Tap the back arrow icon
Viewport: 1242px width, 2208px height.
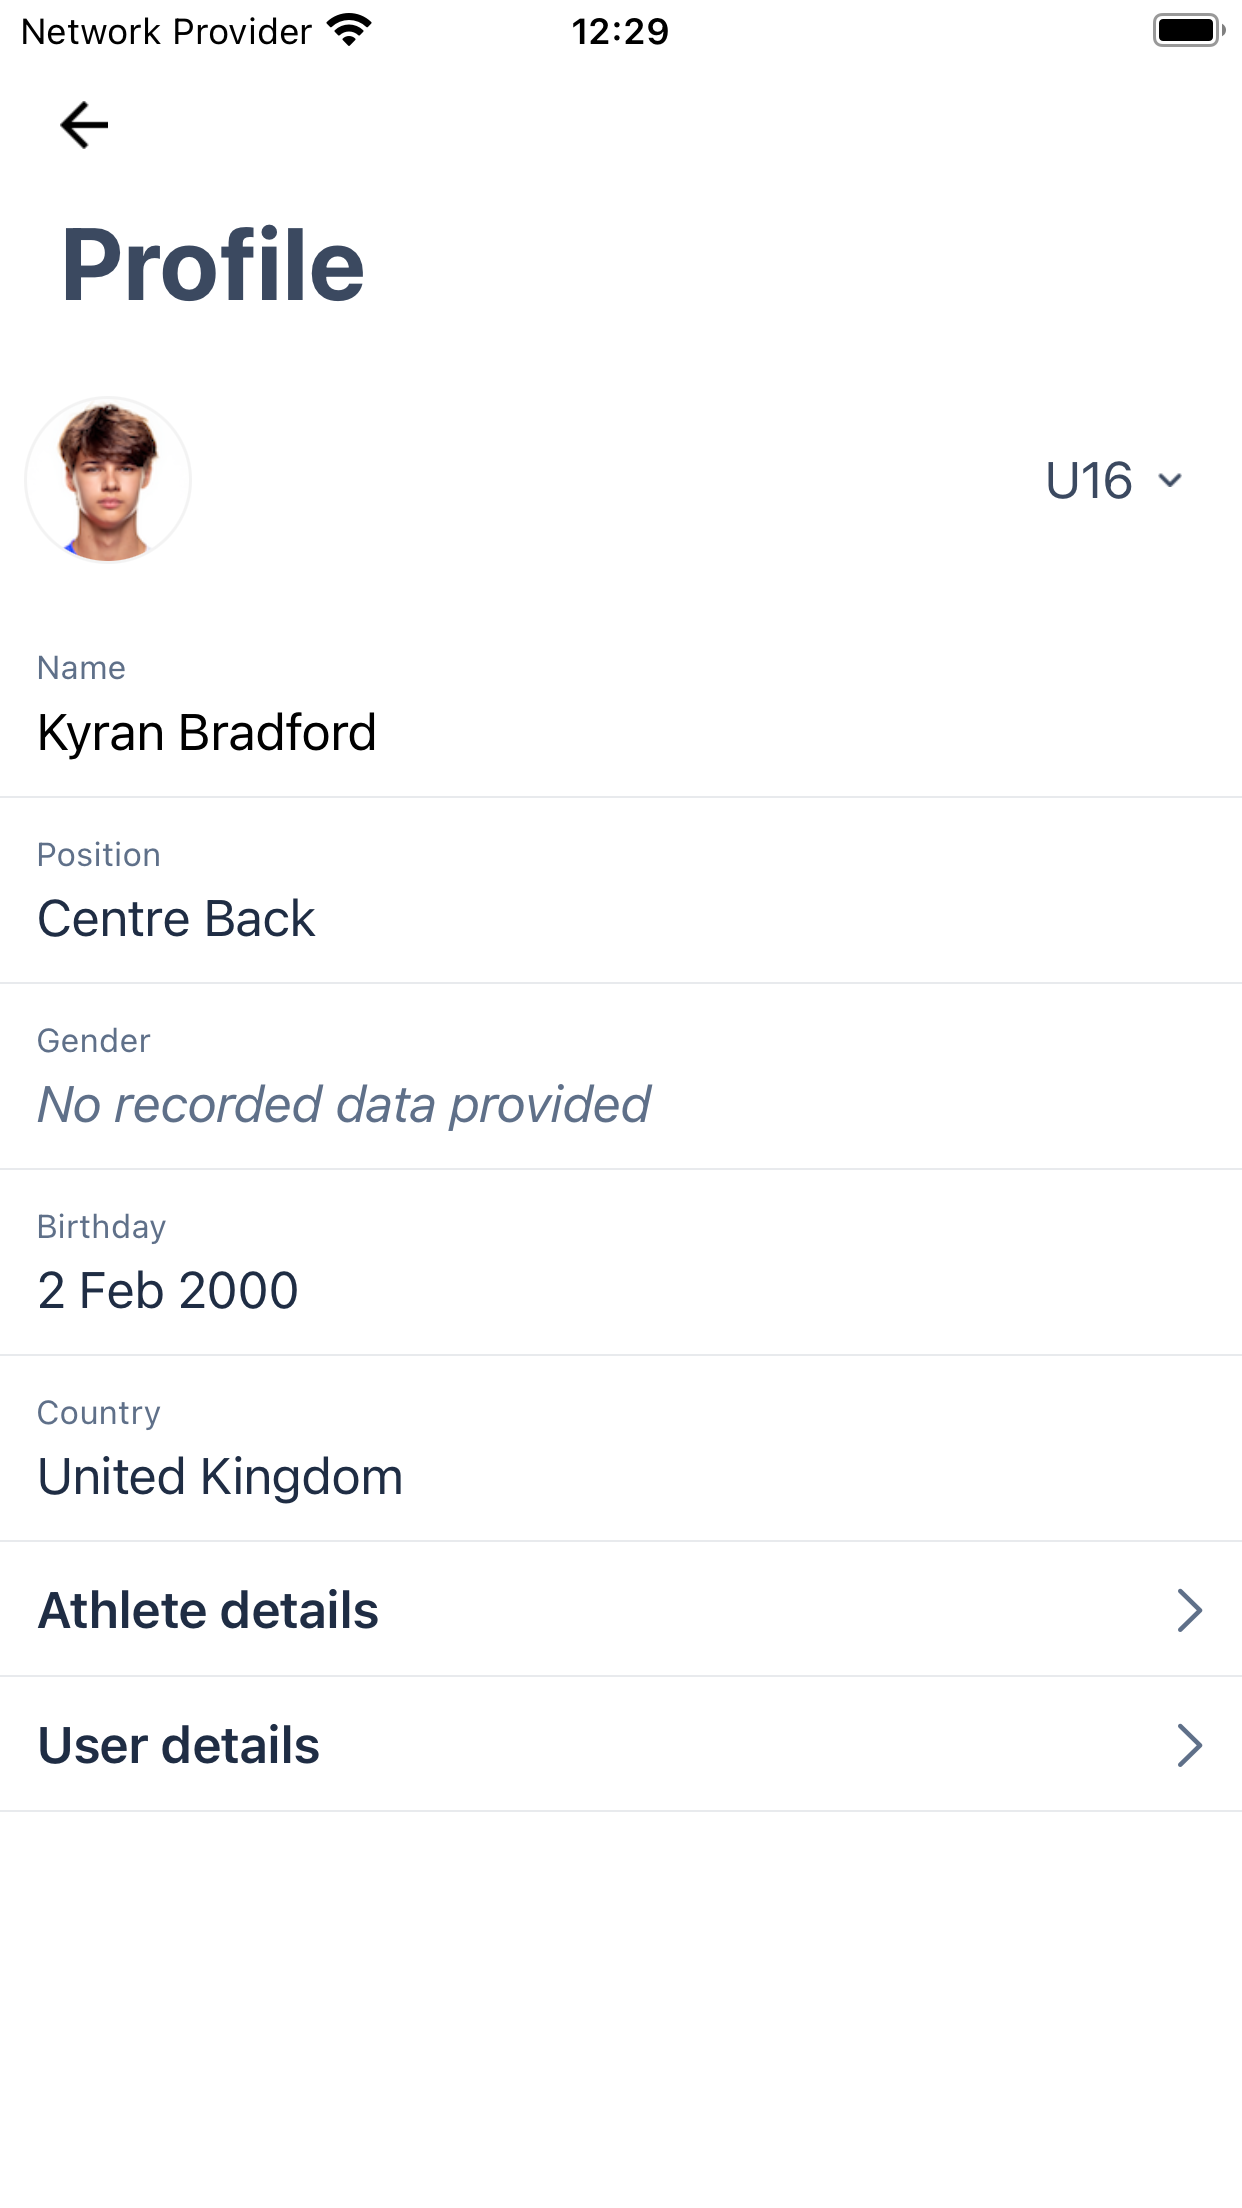[x=84, y=125]
